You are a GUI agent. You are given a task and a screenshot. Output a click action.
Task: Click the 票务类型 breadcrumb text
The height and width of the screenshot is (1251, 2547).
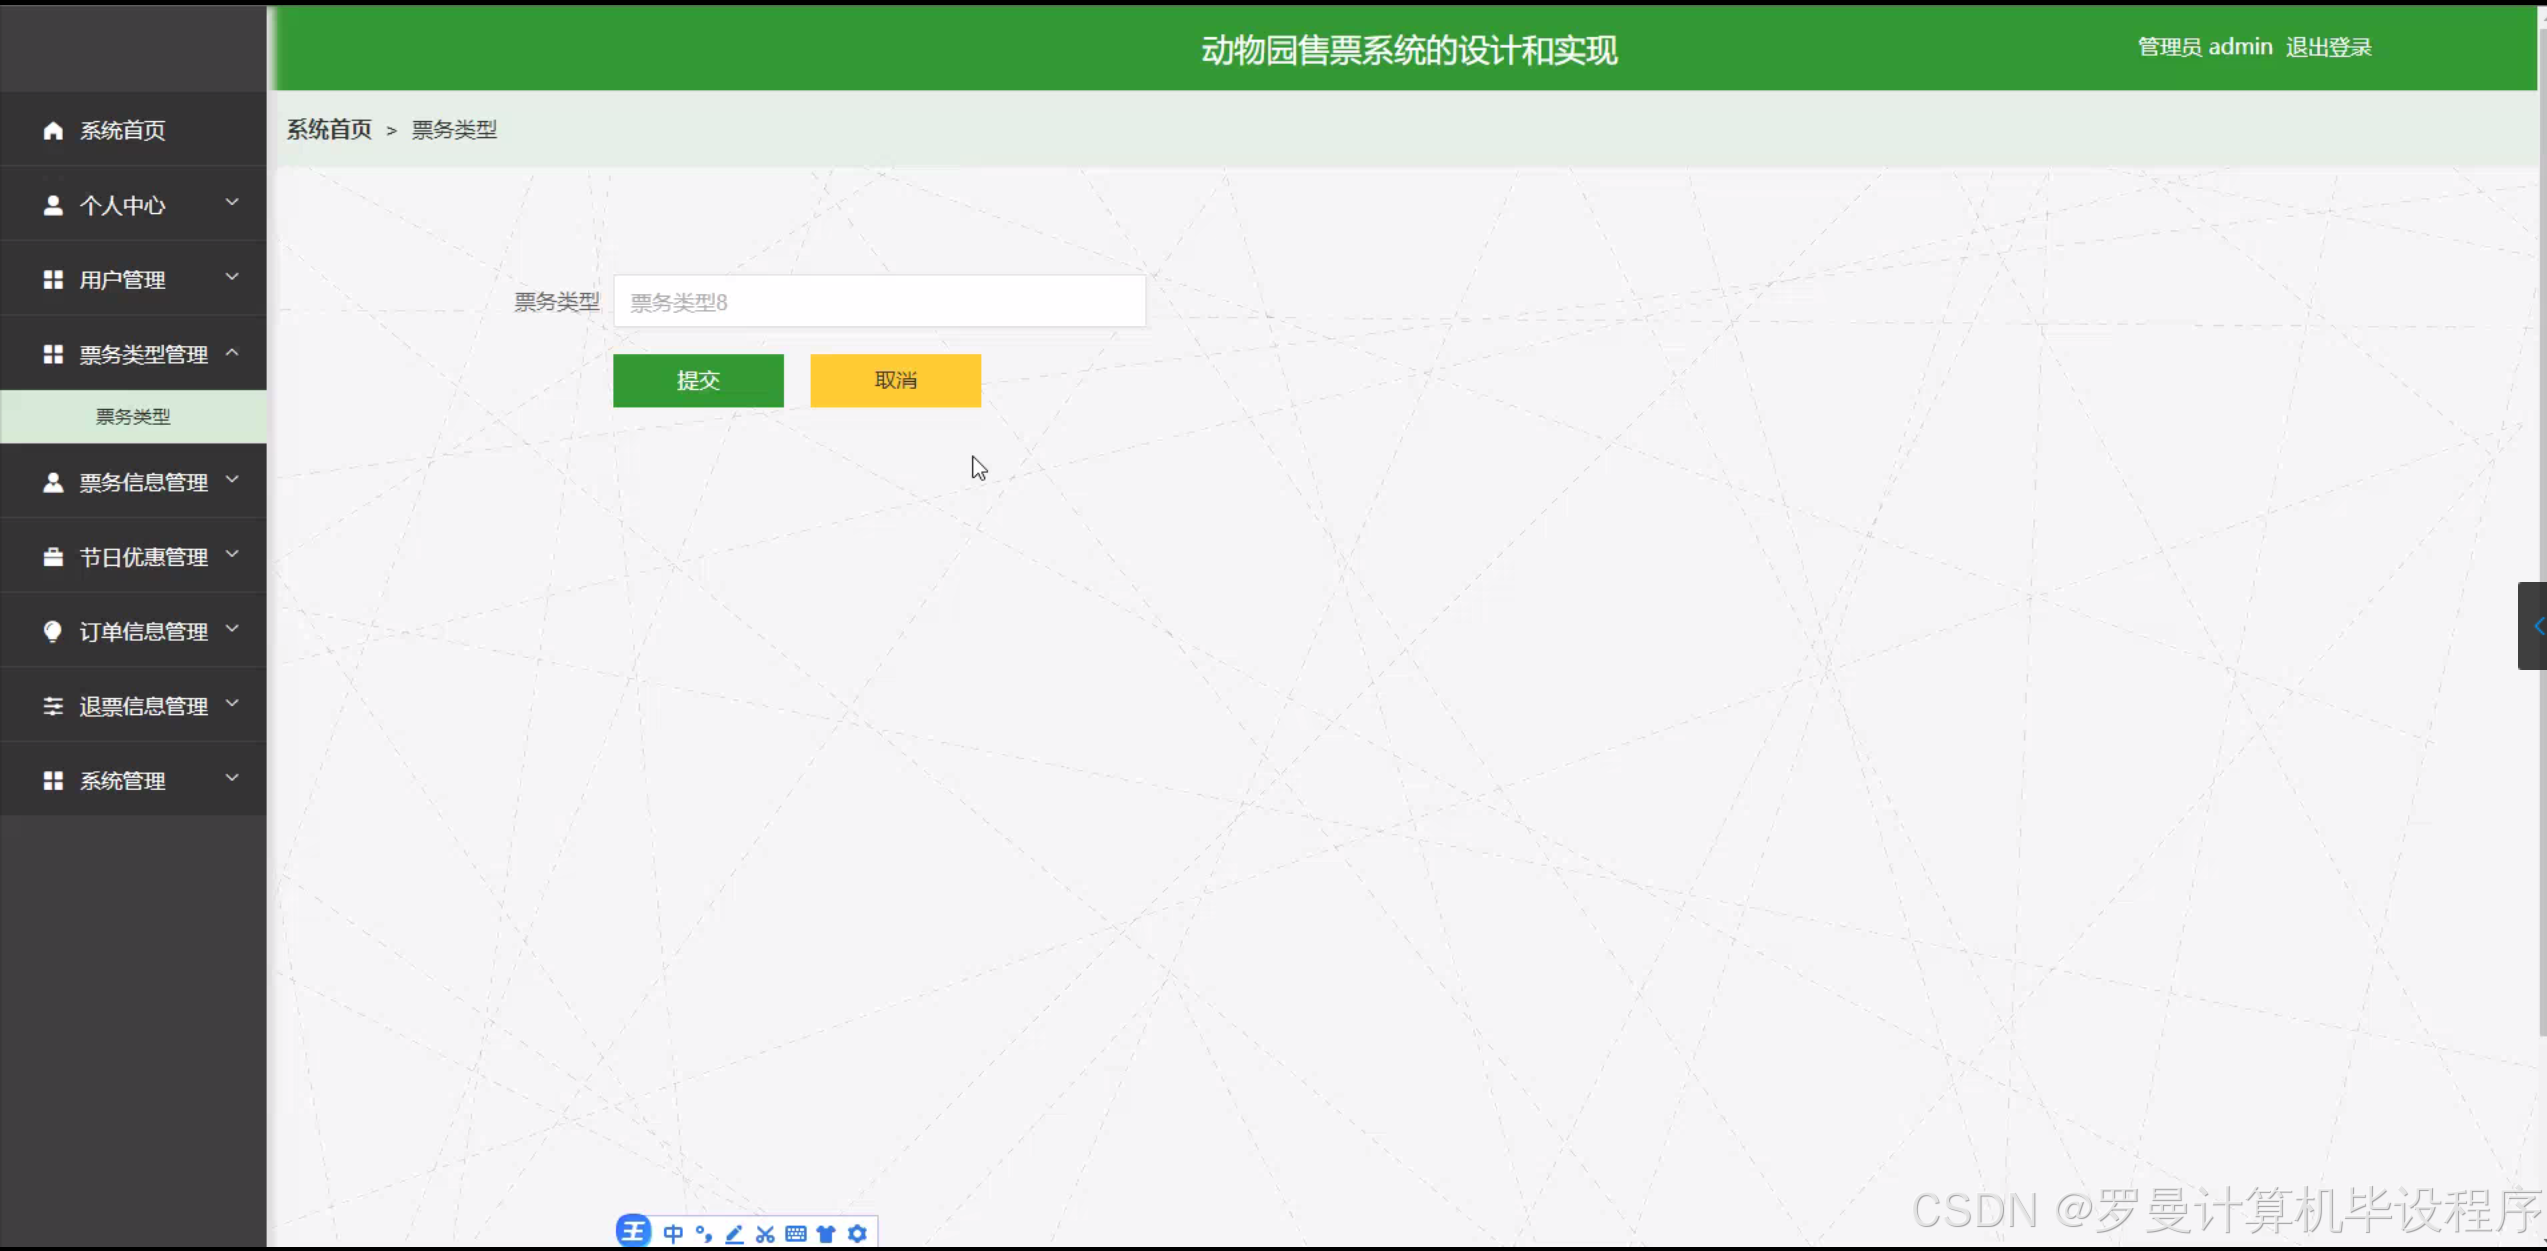point(454,130)
